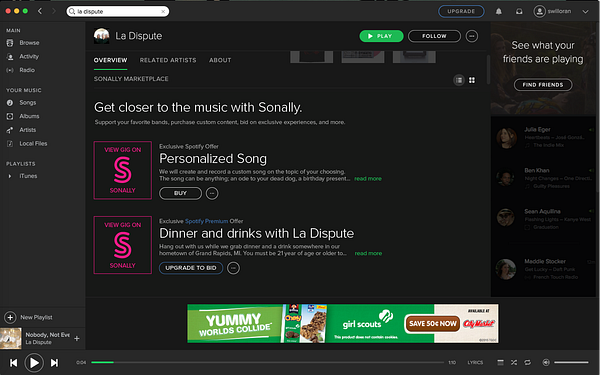Open more options for Dinner and drinks
Image resolution: width=600 pixels, height=375 pixels.
point(233,268)
